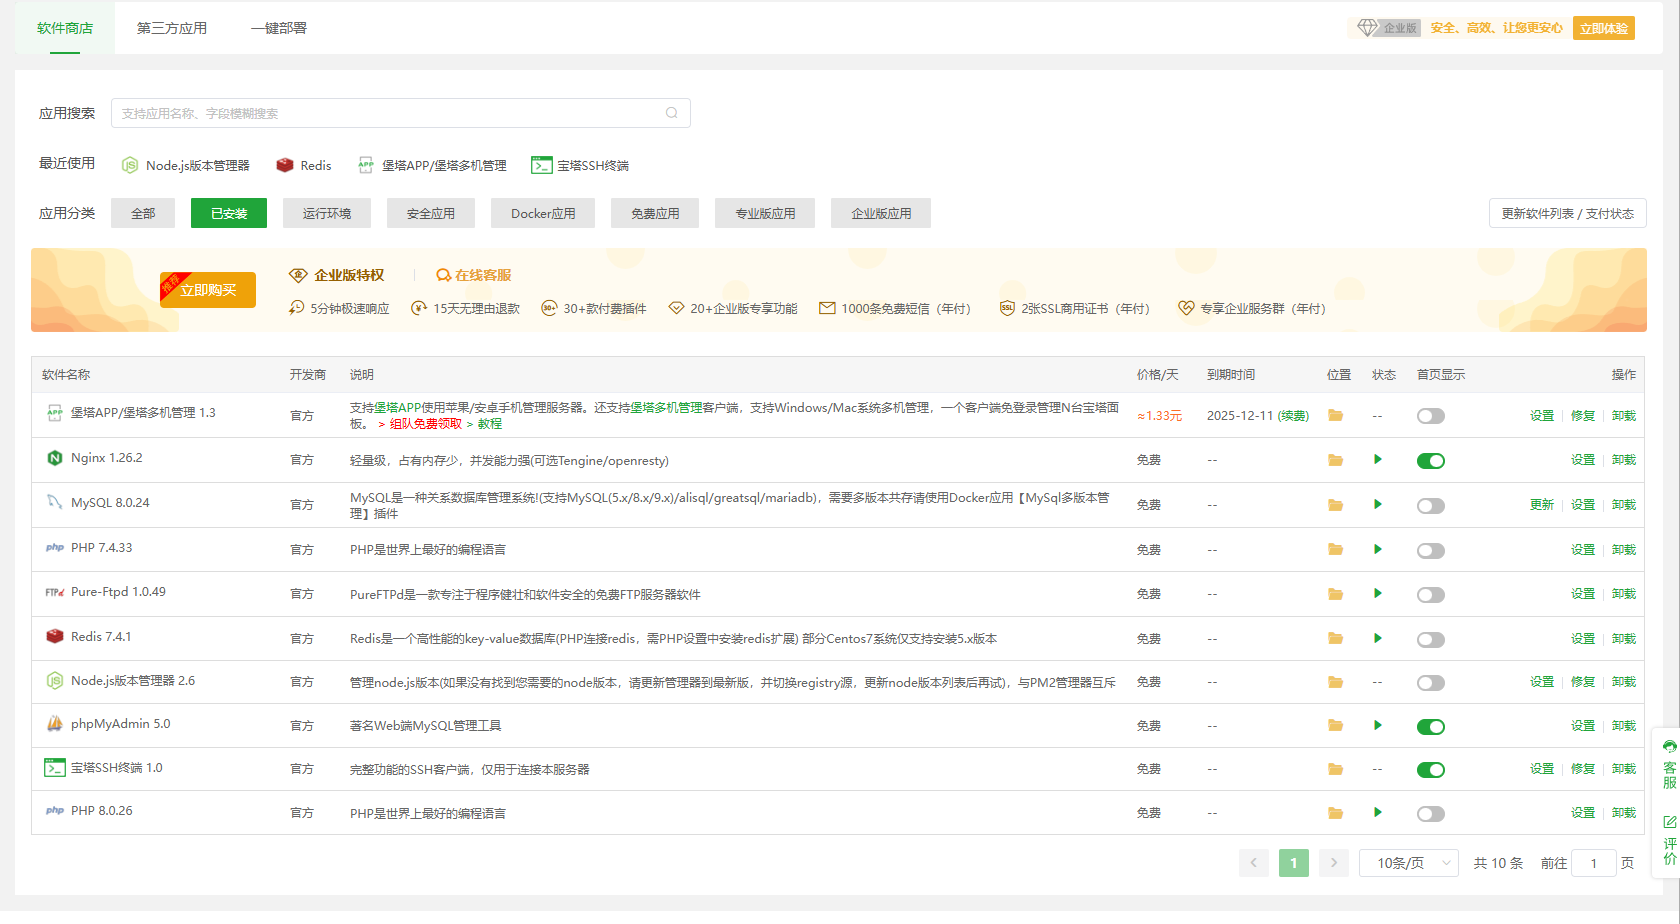1680x924 pixels.
Task: Click 卸载 link for Nginx 1.26.2
Action: 1624,460
